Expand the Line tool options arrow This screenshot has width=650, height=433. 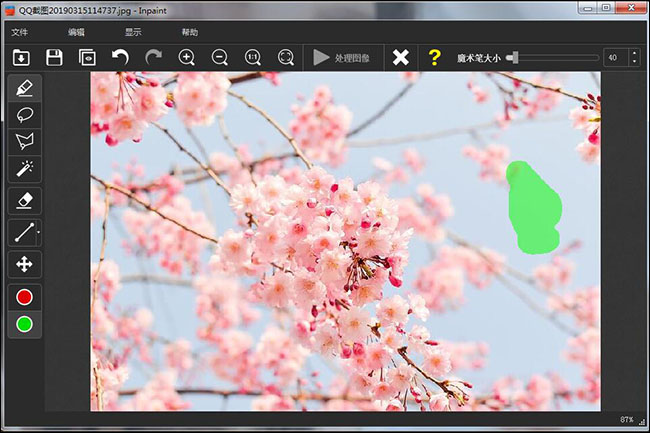[x=39, y=232]
